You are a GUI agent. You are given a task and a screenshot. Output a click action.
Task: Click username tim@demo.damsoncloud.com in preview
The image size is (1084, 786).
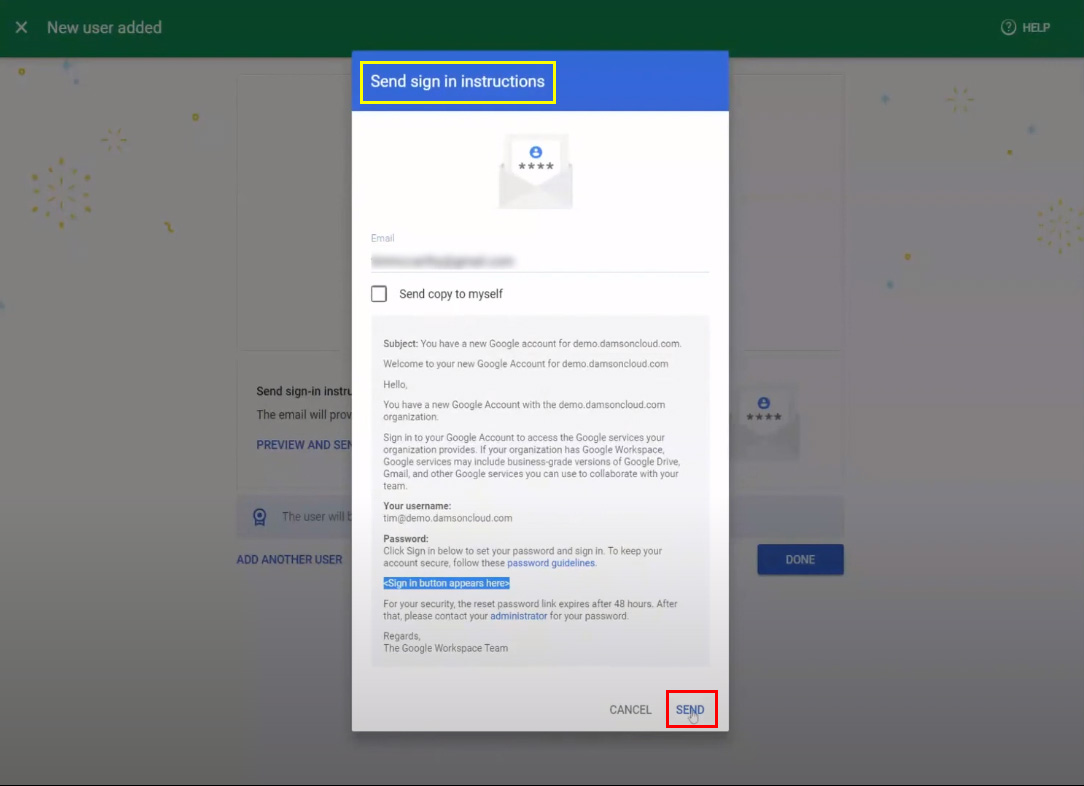tap(447, 519)
